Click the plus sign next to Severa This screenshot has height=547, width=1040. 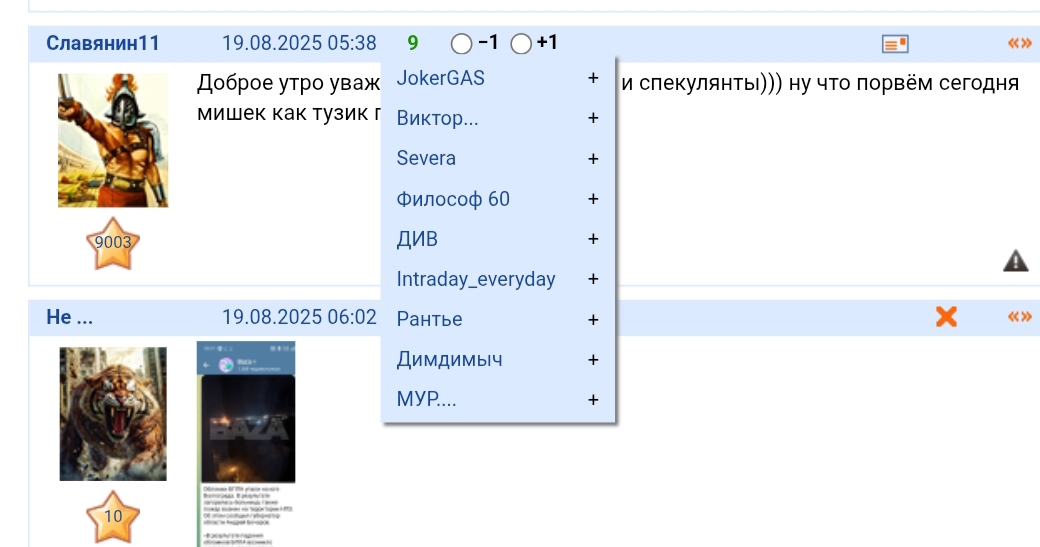pos(593,158)
